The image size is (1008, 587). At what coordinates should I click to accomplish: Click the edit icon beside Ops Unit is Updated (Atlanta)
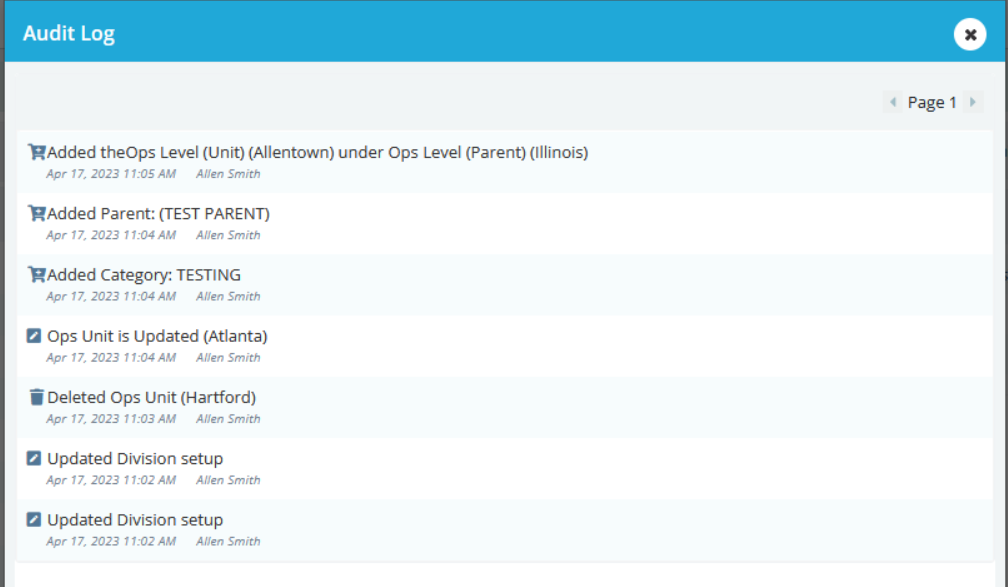(x=34, y=336)
